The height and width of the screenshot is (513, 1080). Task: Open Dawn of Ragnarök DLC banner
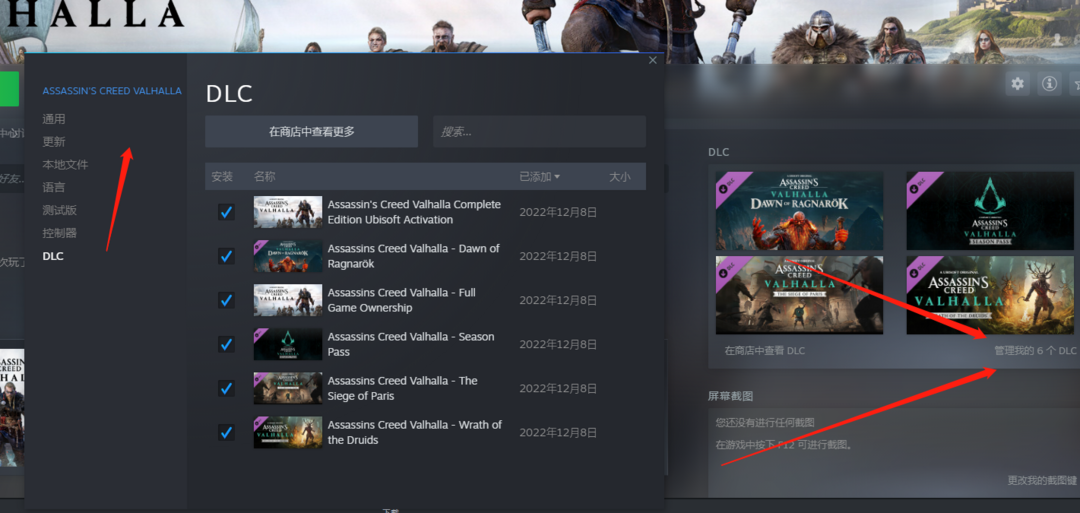799,210
